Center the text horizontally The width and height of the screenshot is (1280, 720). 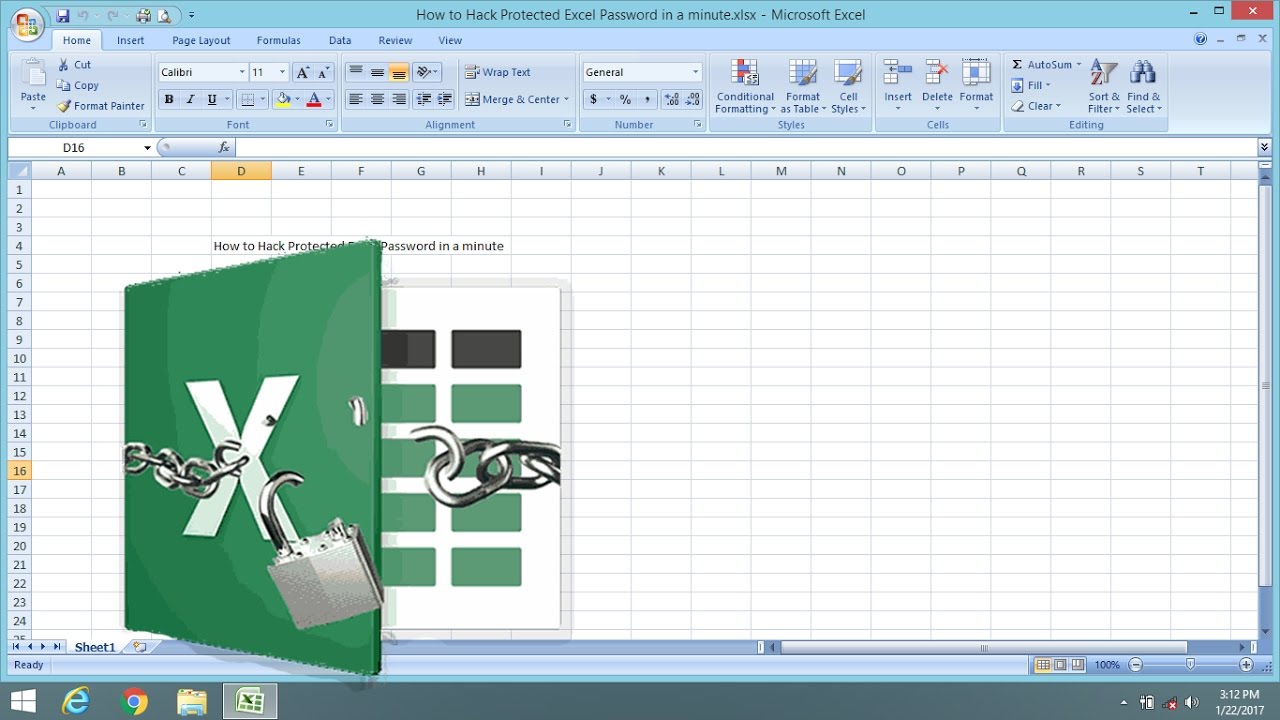(377, 99)
